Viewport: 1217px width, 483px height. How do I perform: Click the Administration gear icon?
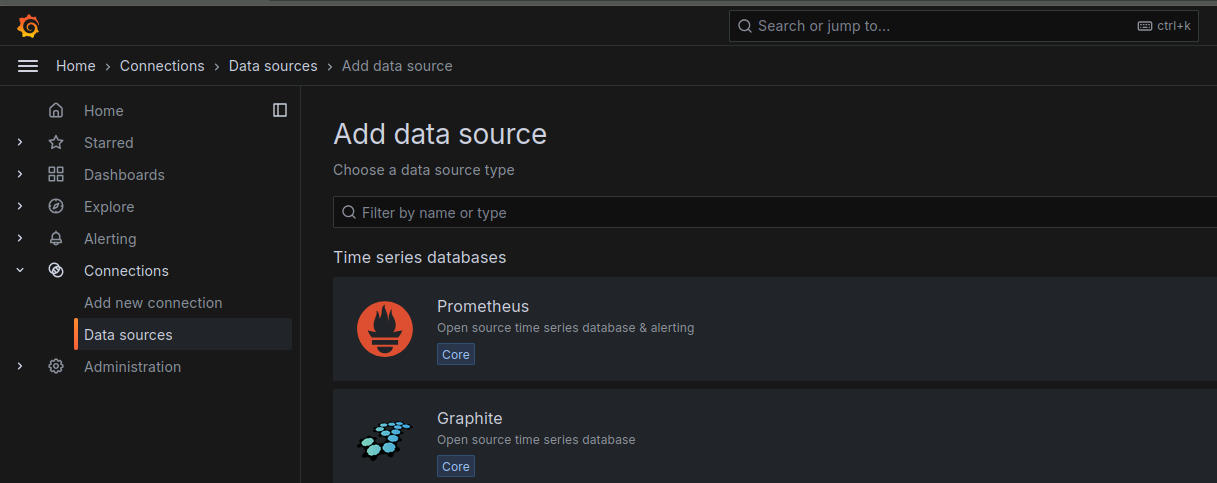coord(56,367)
